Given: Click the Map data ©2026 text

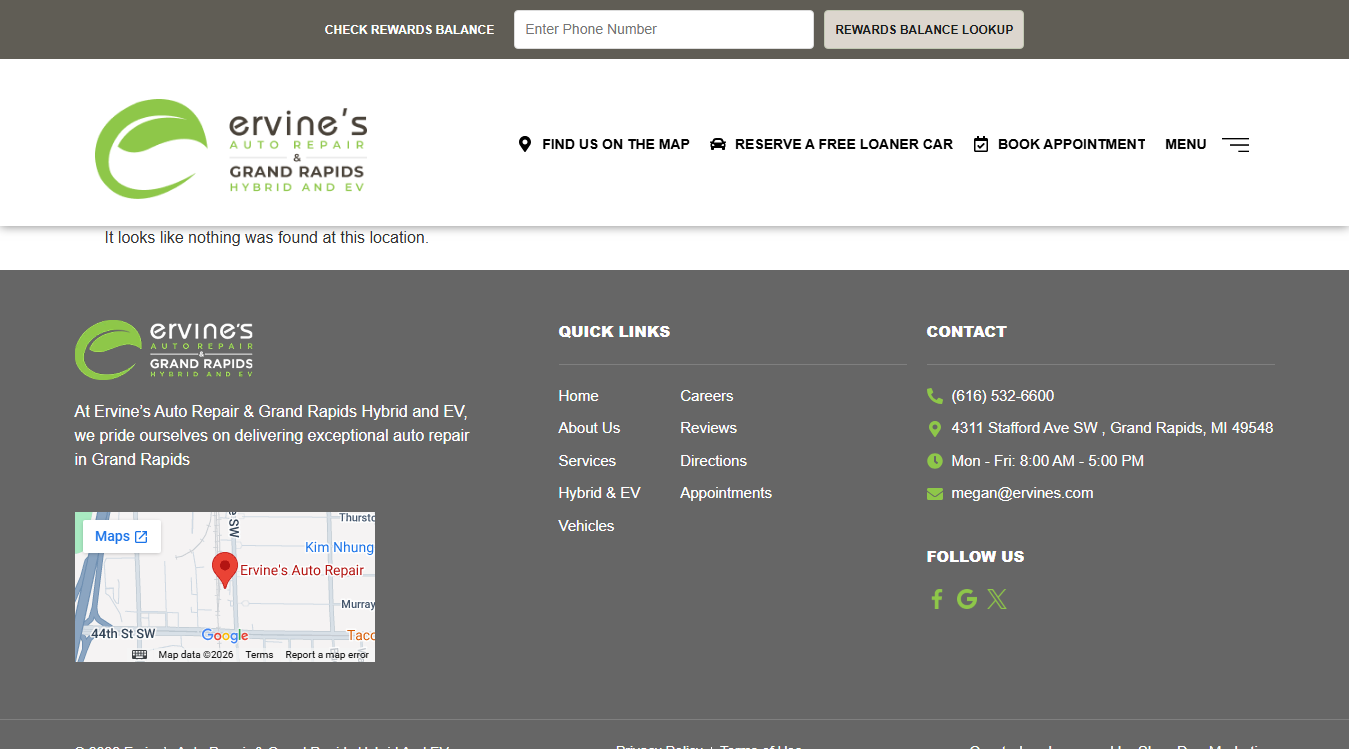Looking at the screenshot, I should pyautogui.click(x=196, y=655).
